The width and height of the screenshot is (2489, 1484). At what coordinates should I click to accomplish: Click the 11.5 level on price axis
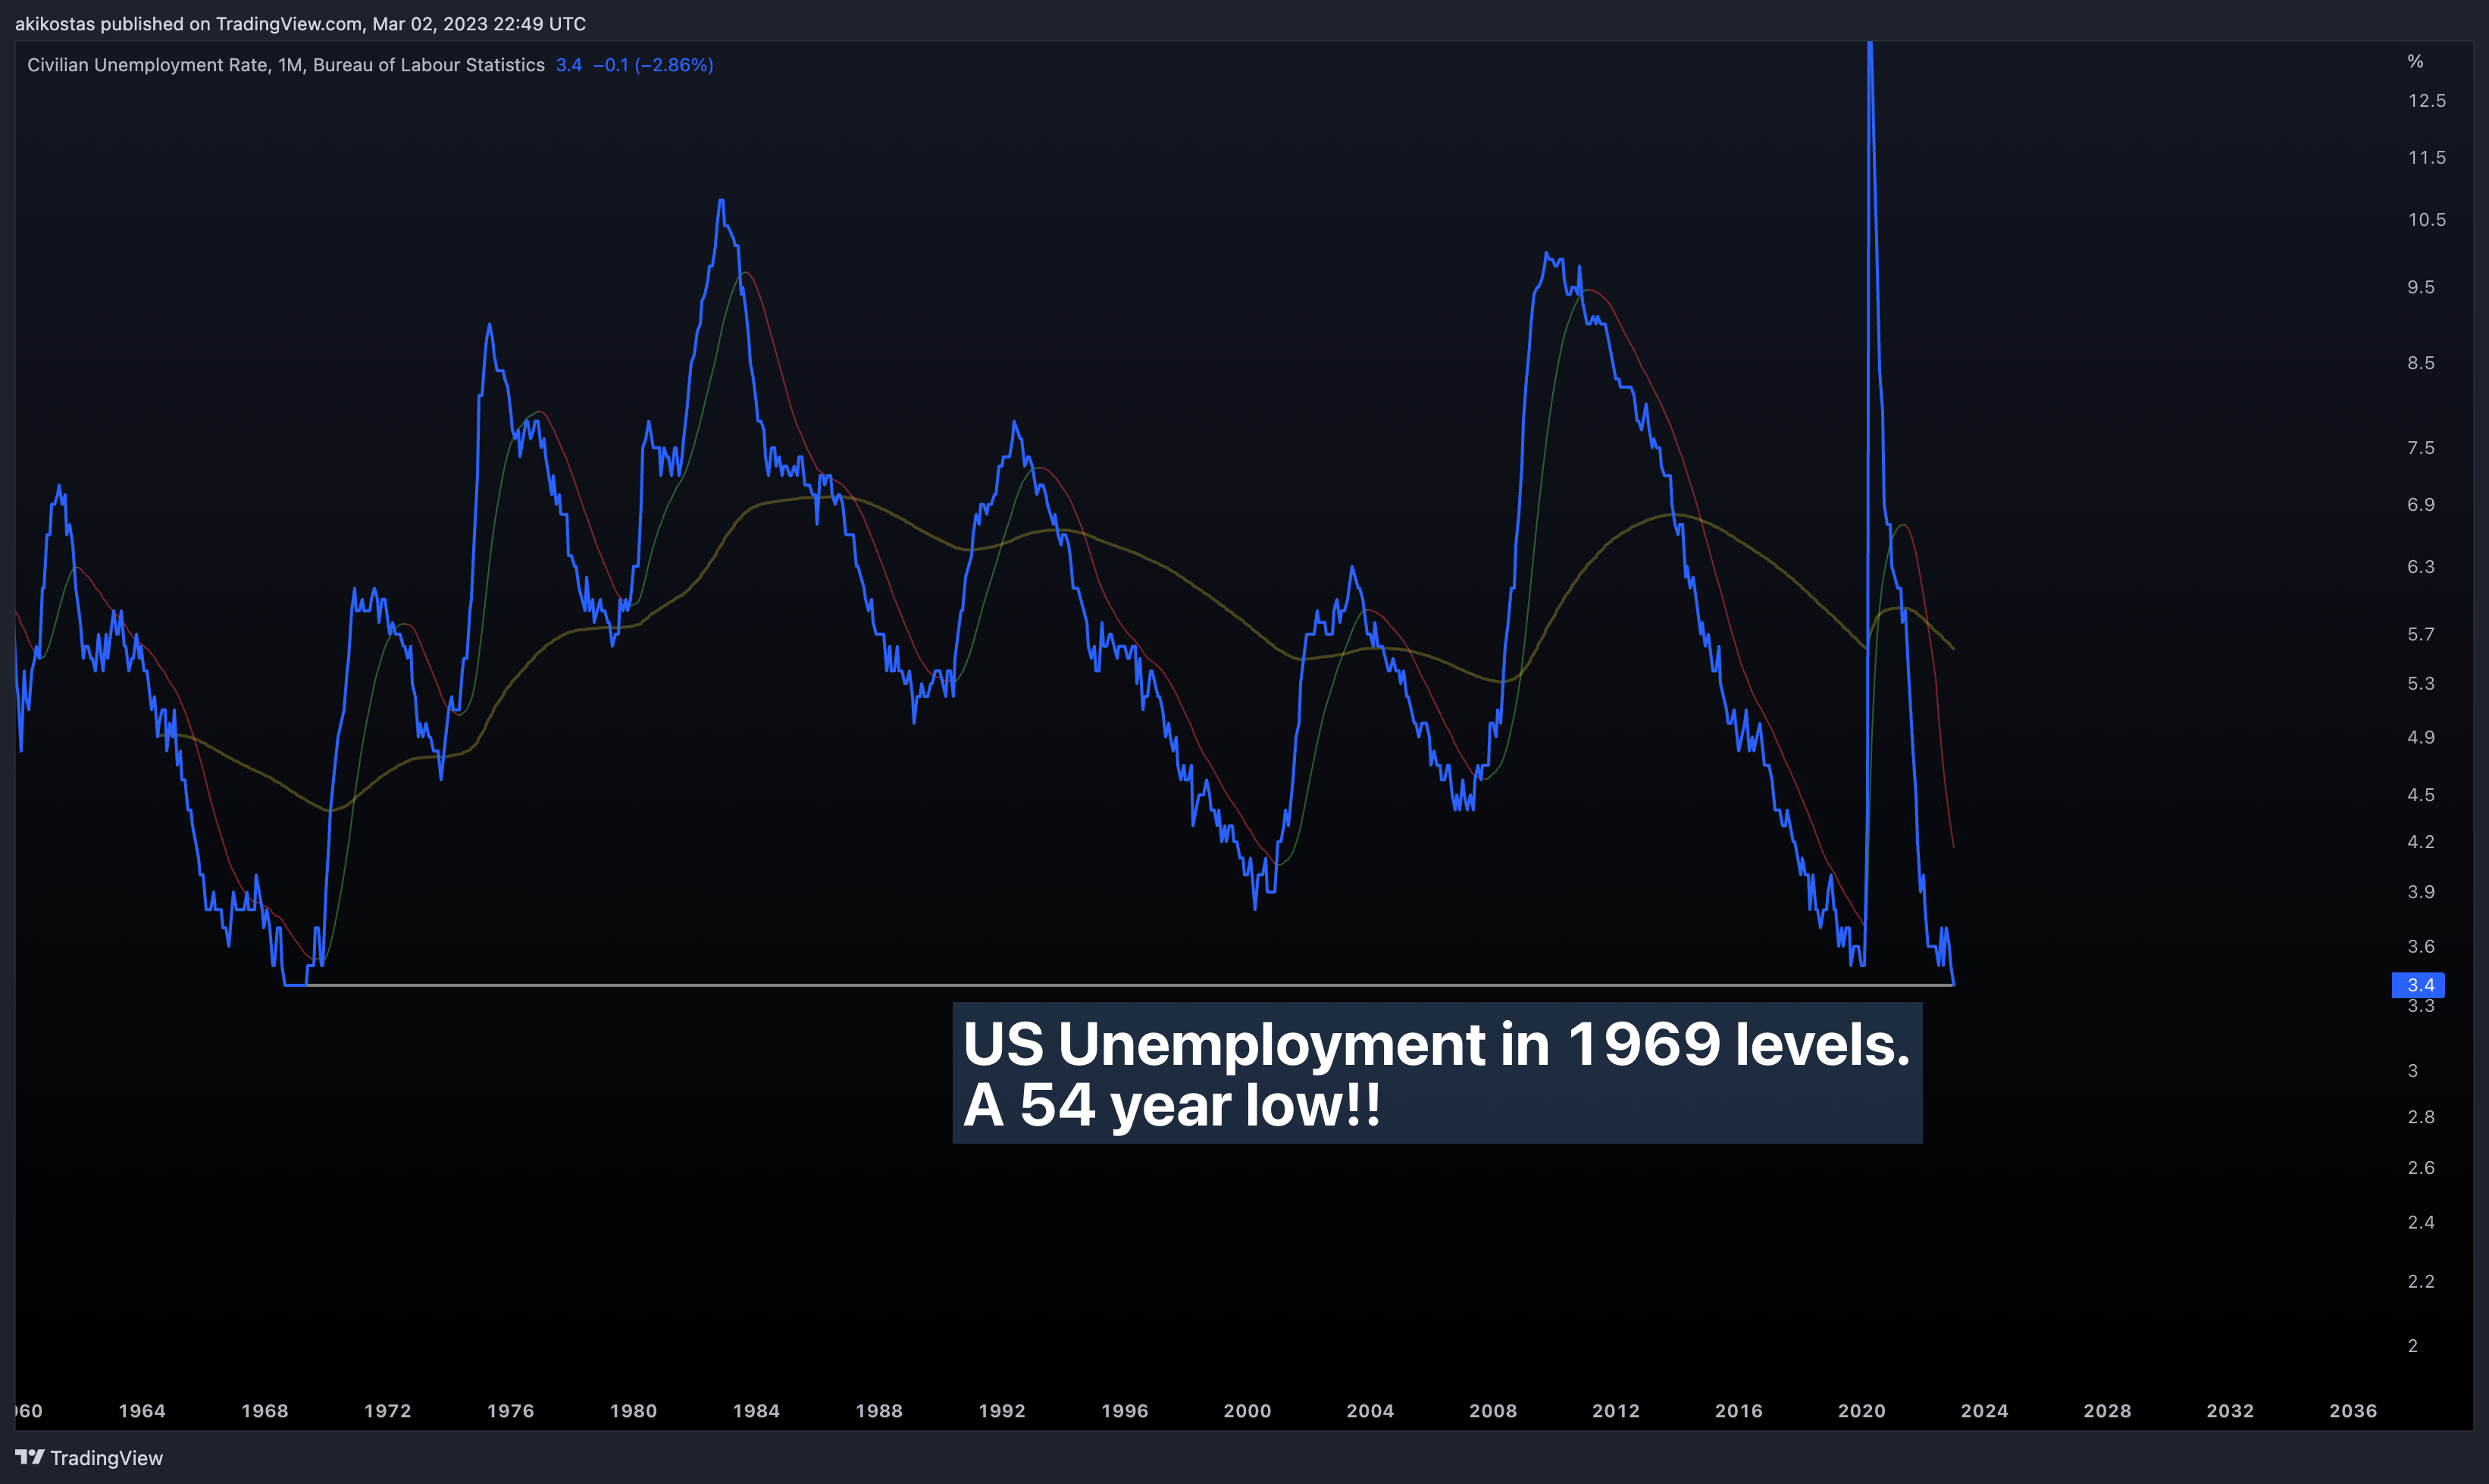tap(2427, 158)
